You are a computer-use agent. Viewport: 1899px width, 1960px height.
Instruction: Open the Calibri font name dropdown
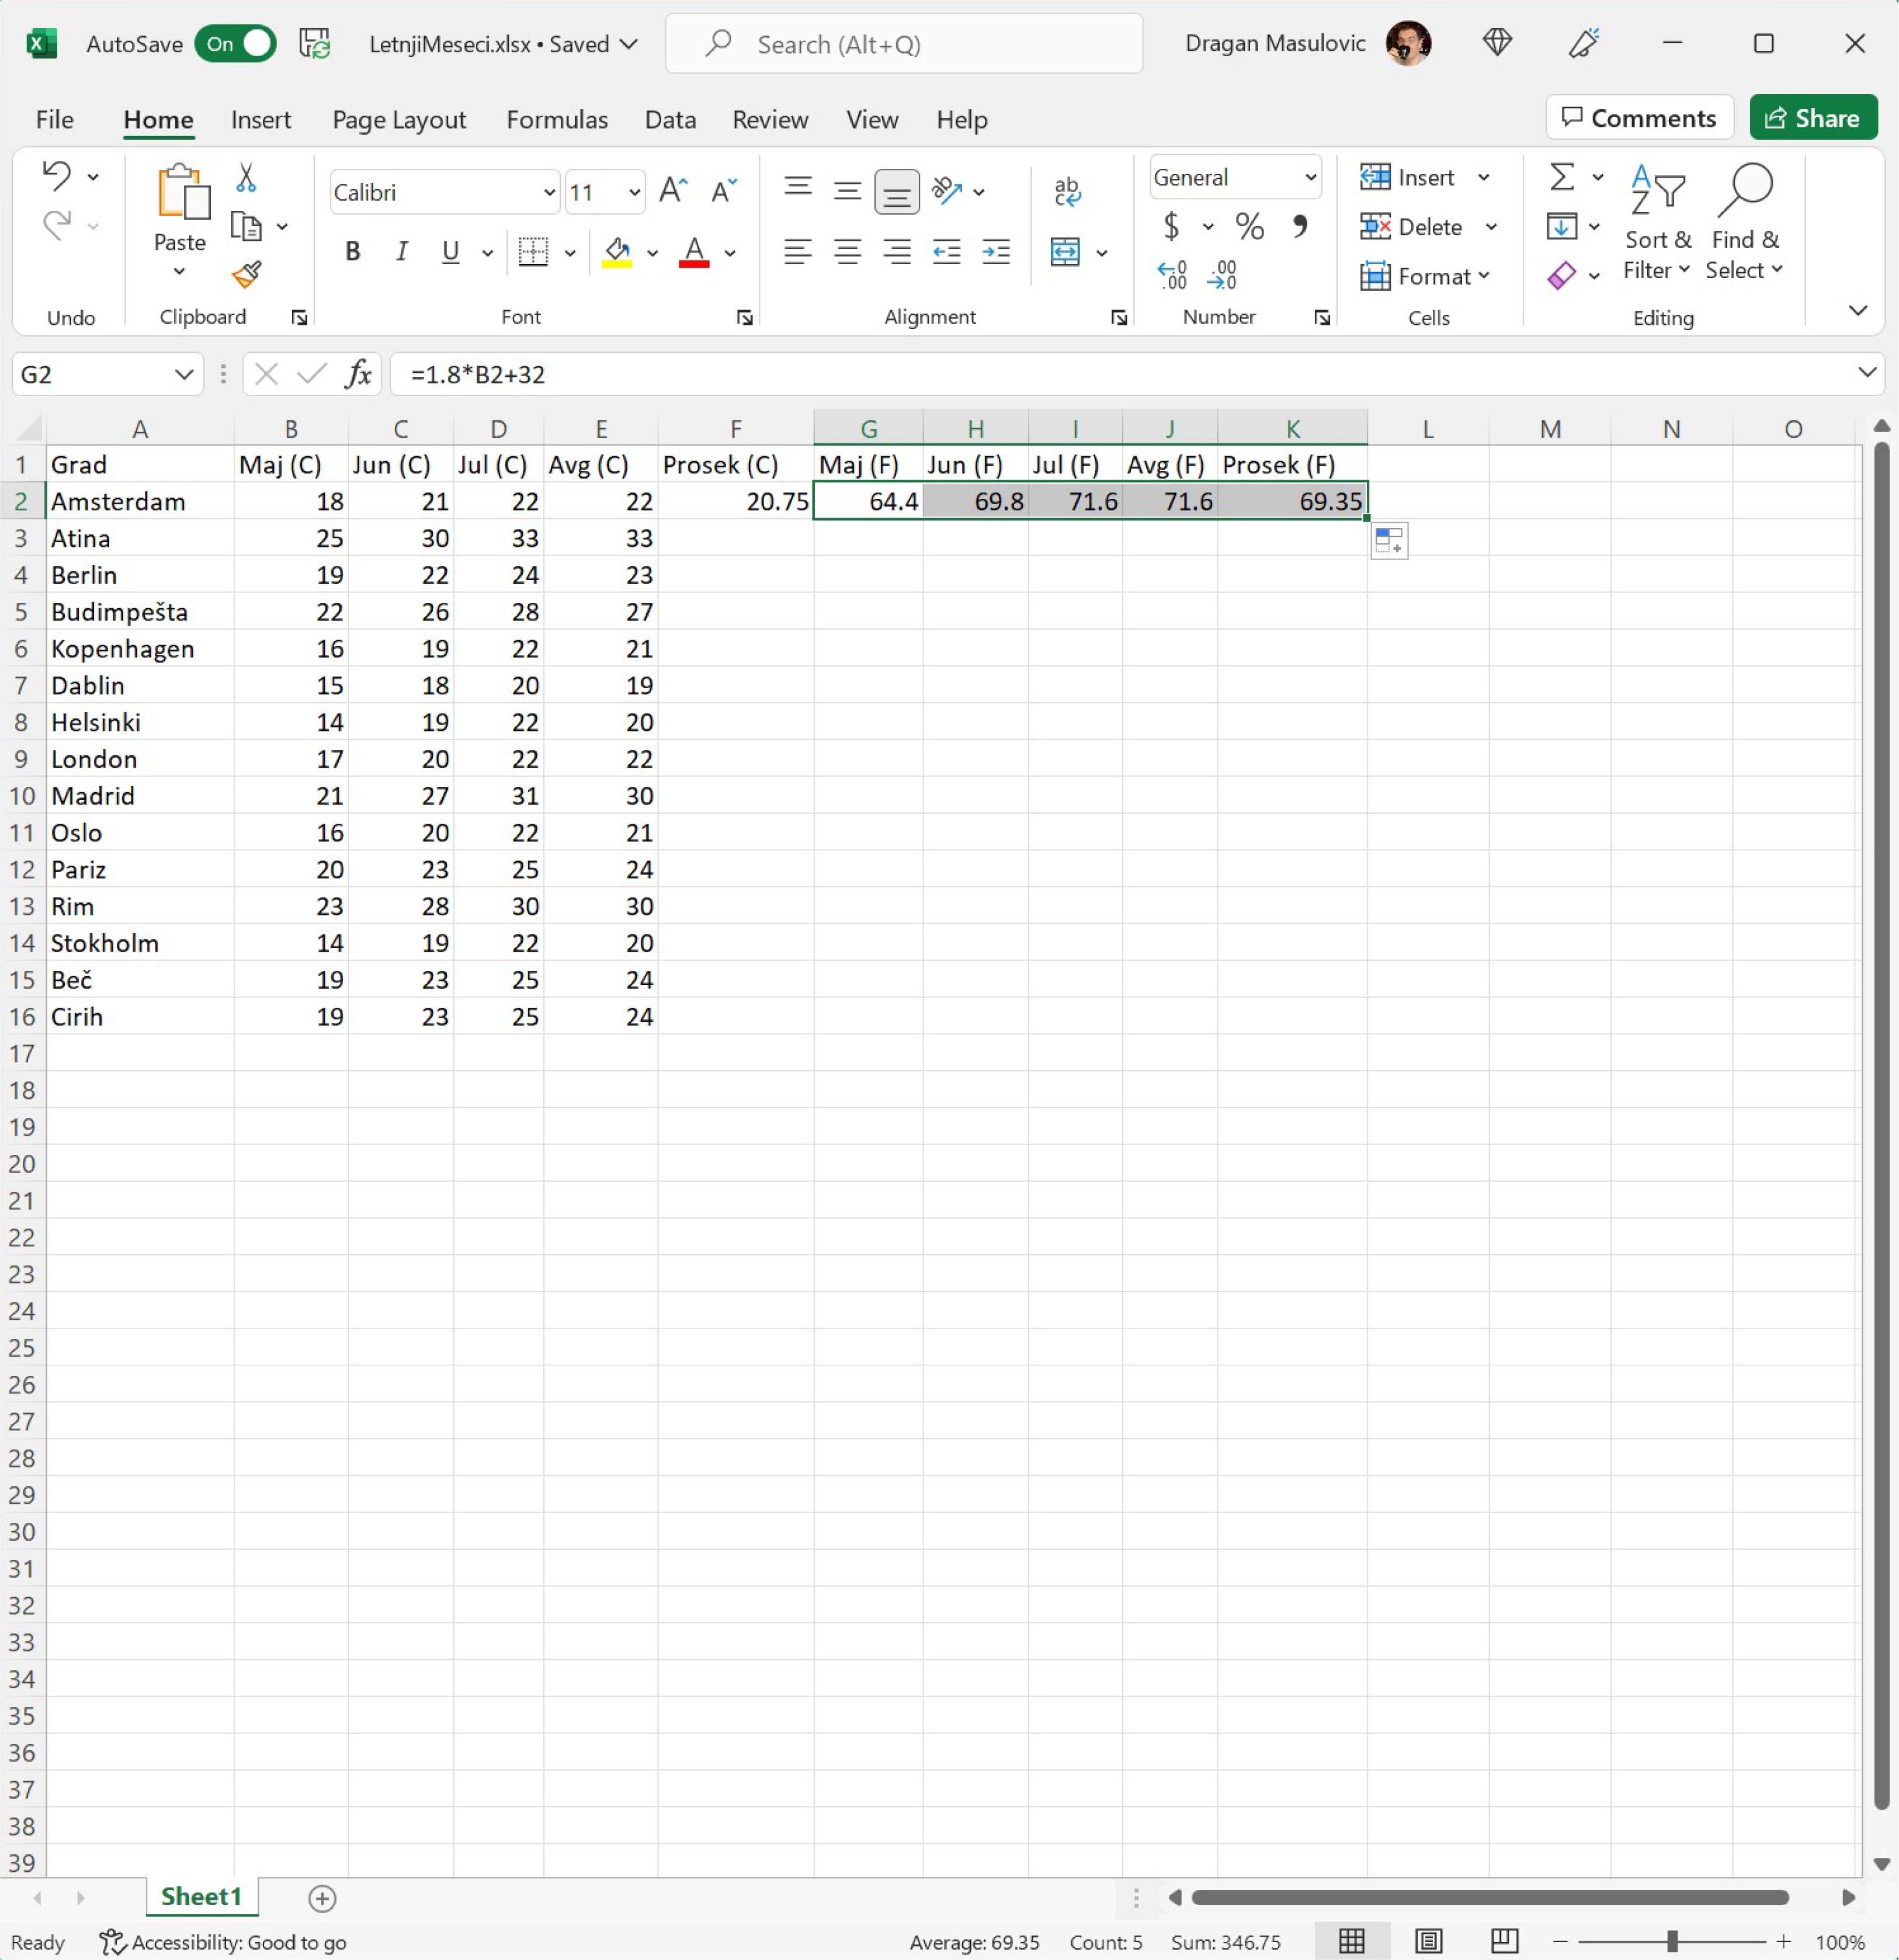(549, 192)
